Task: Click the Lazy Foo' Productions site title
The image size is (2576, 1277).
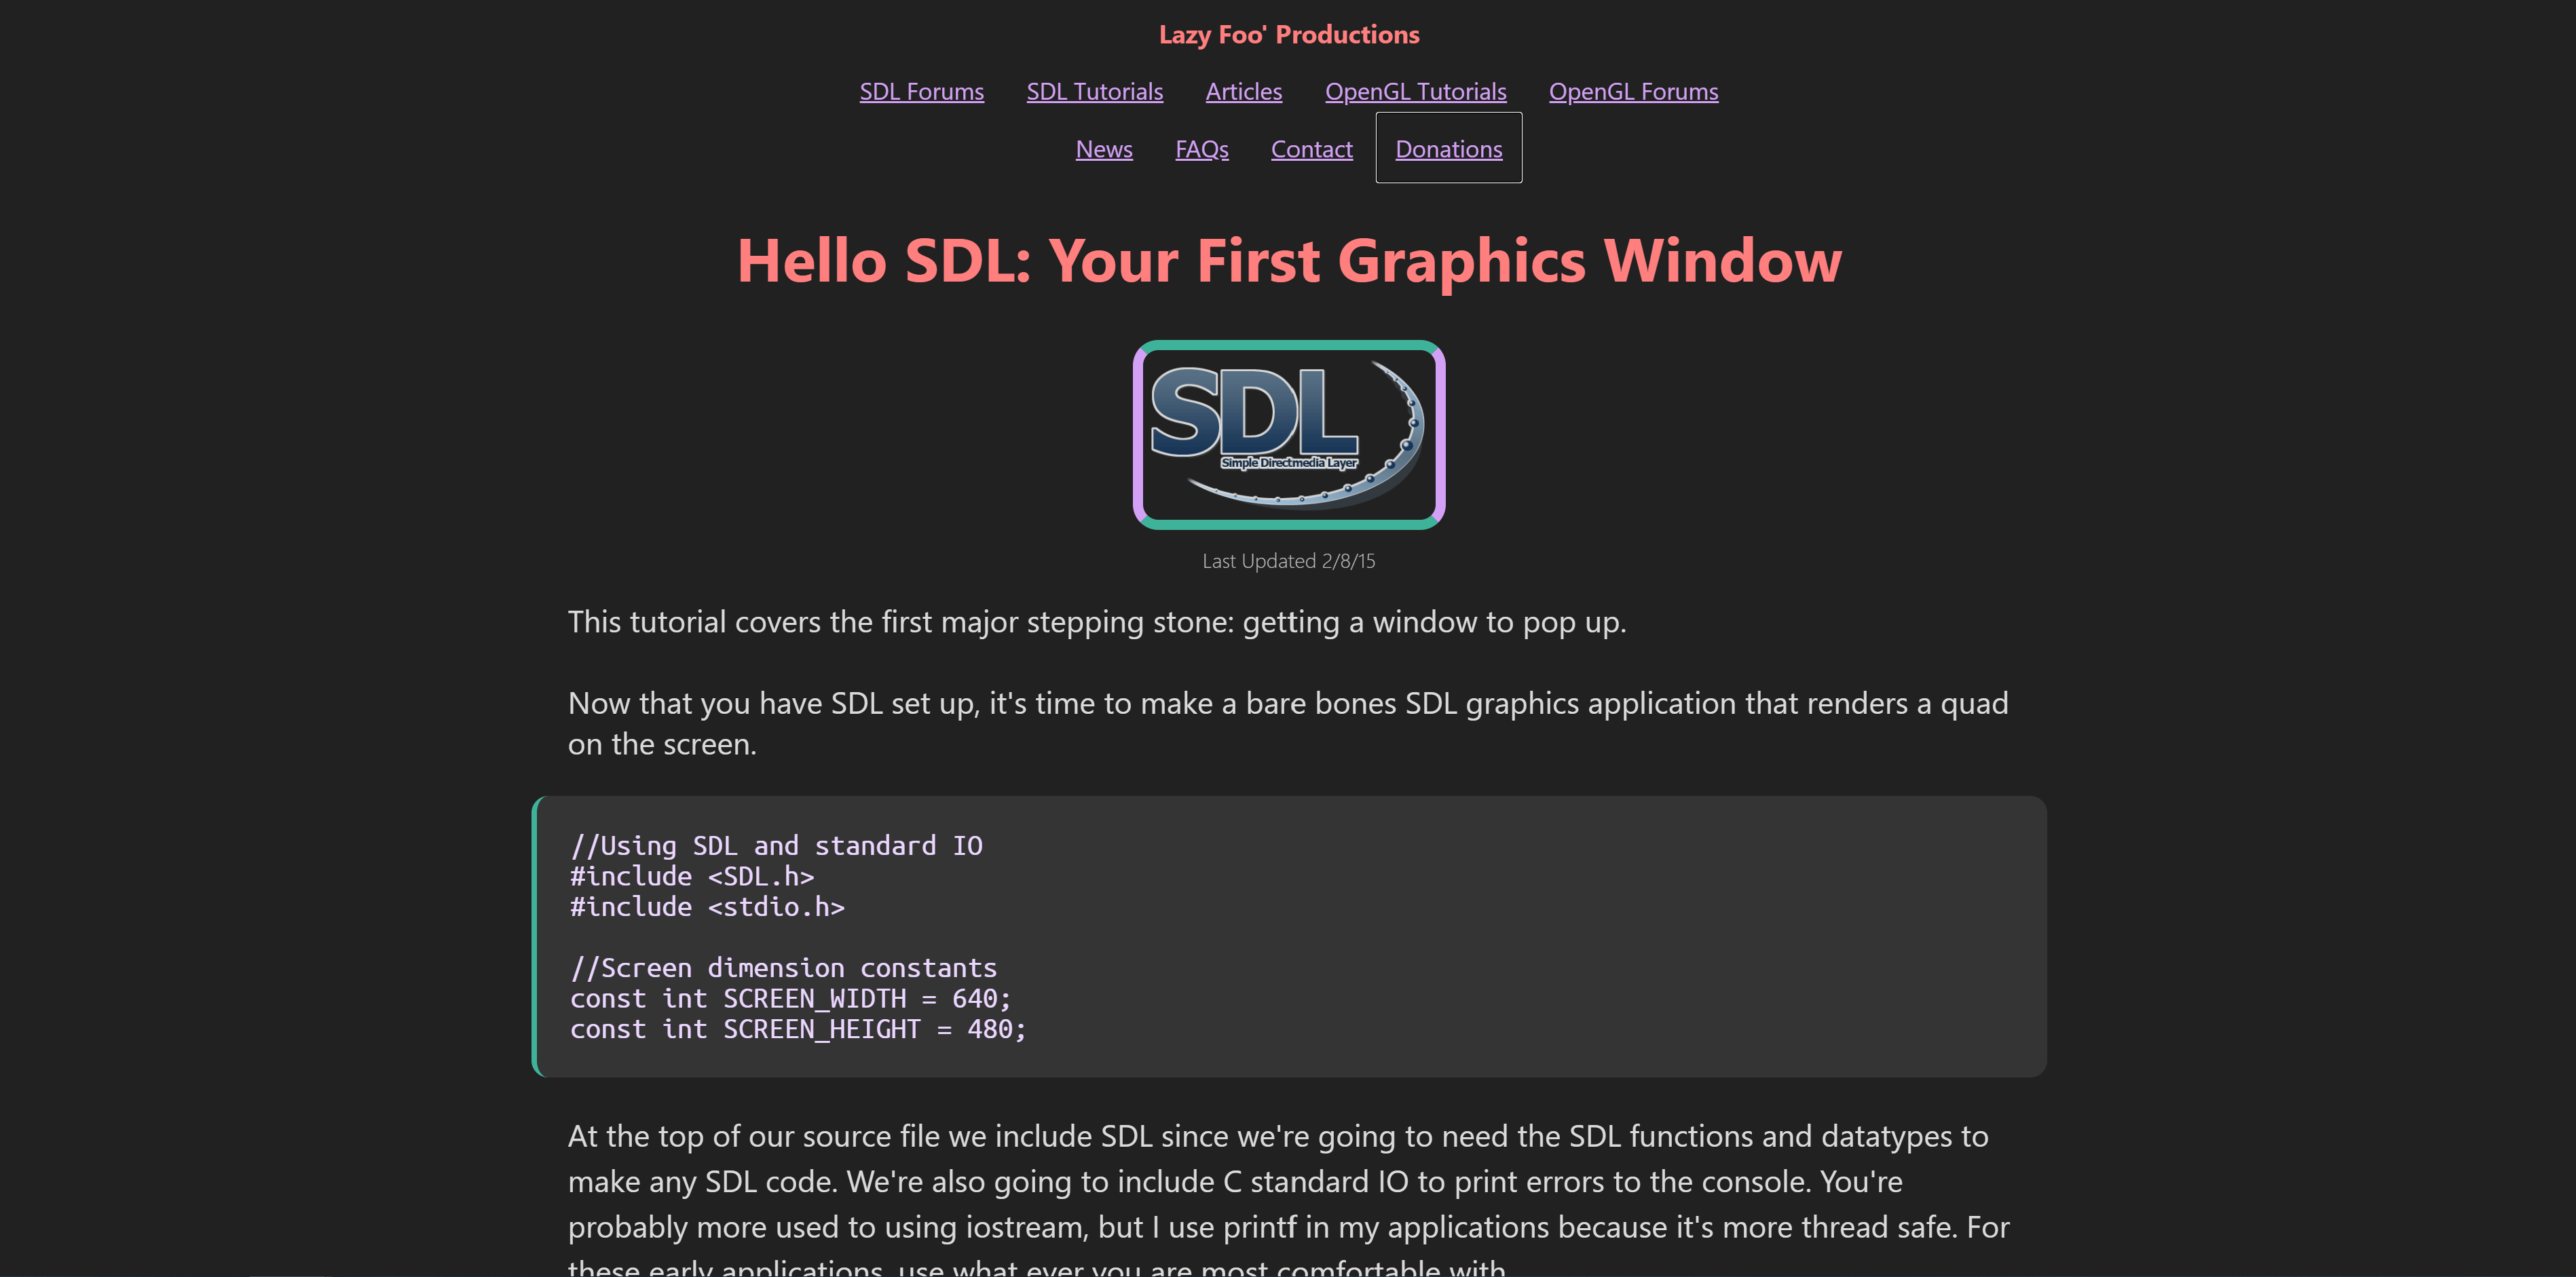Action: [x=1288, y=35]
